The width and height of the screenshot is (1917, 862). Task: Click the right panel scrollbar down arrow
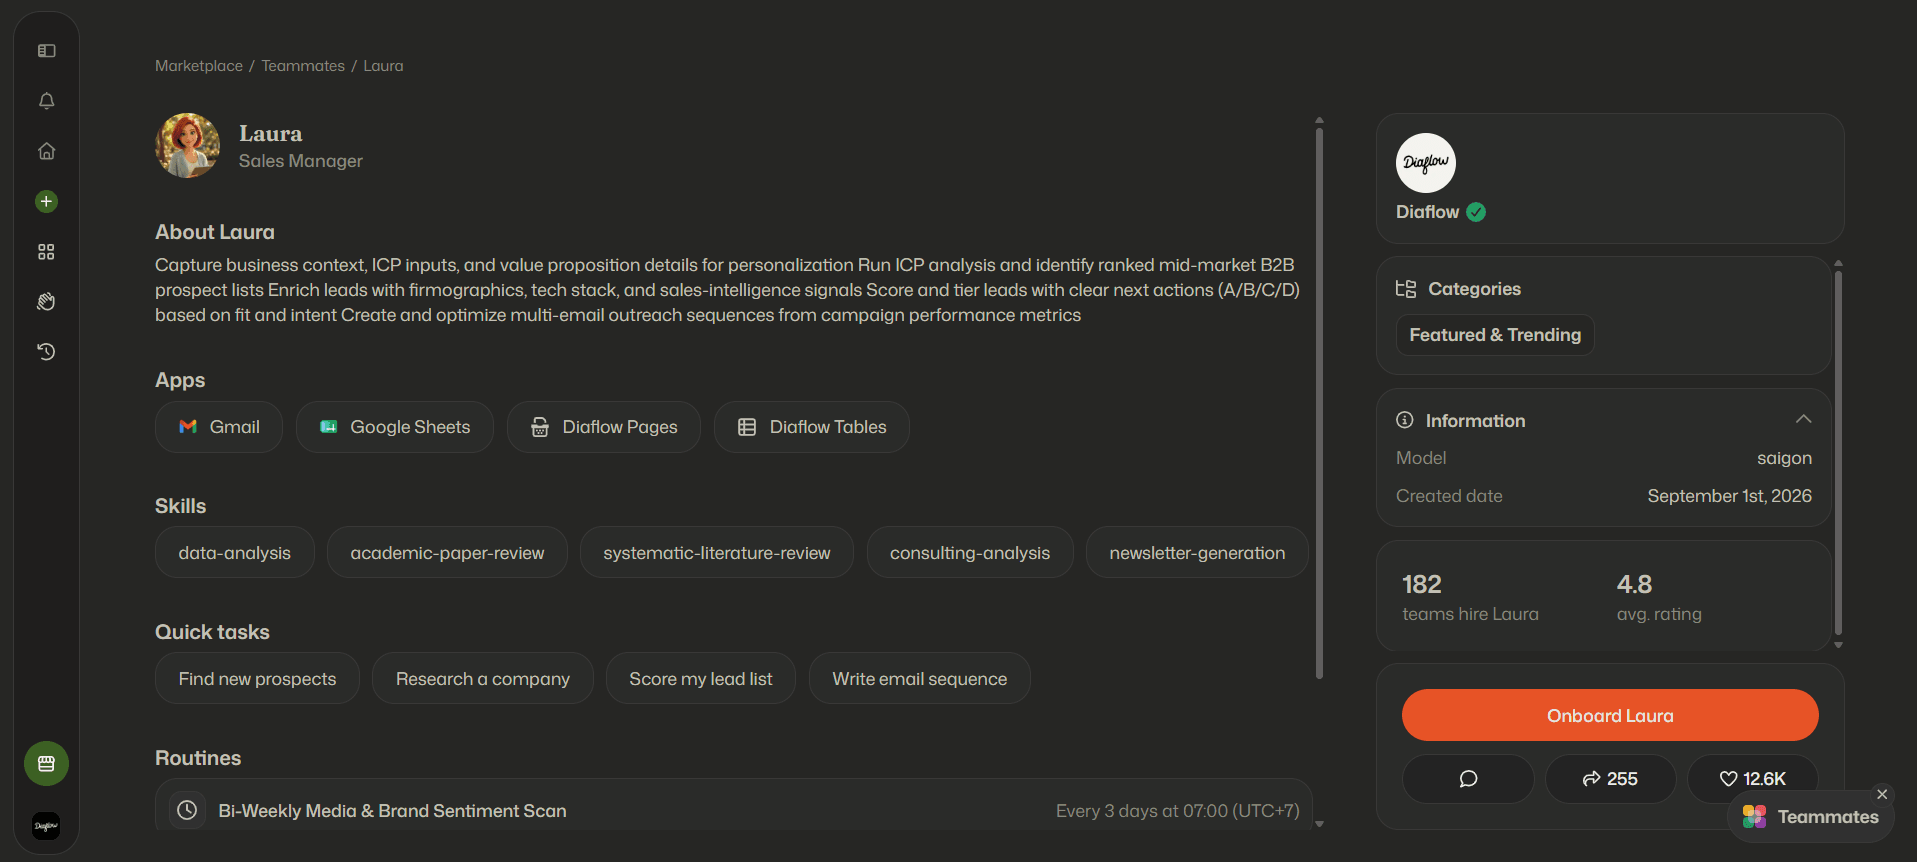pyautogui.click(x=1838, y=645)
